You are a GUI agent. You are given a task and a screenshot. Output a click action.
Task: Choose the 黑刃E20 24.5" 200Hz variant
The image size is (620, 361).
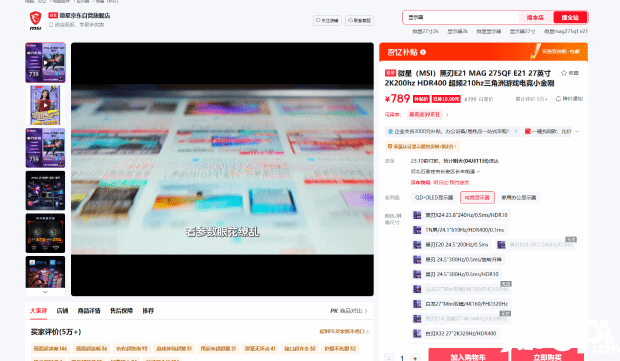[452, 245]
